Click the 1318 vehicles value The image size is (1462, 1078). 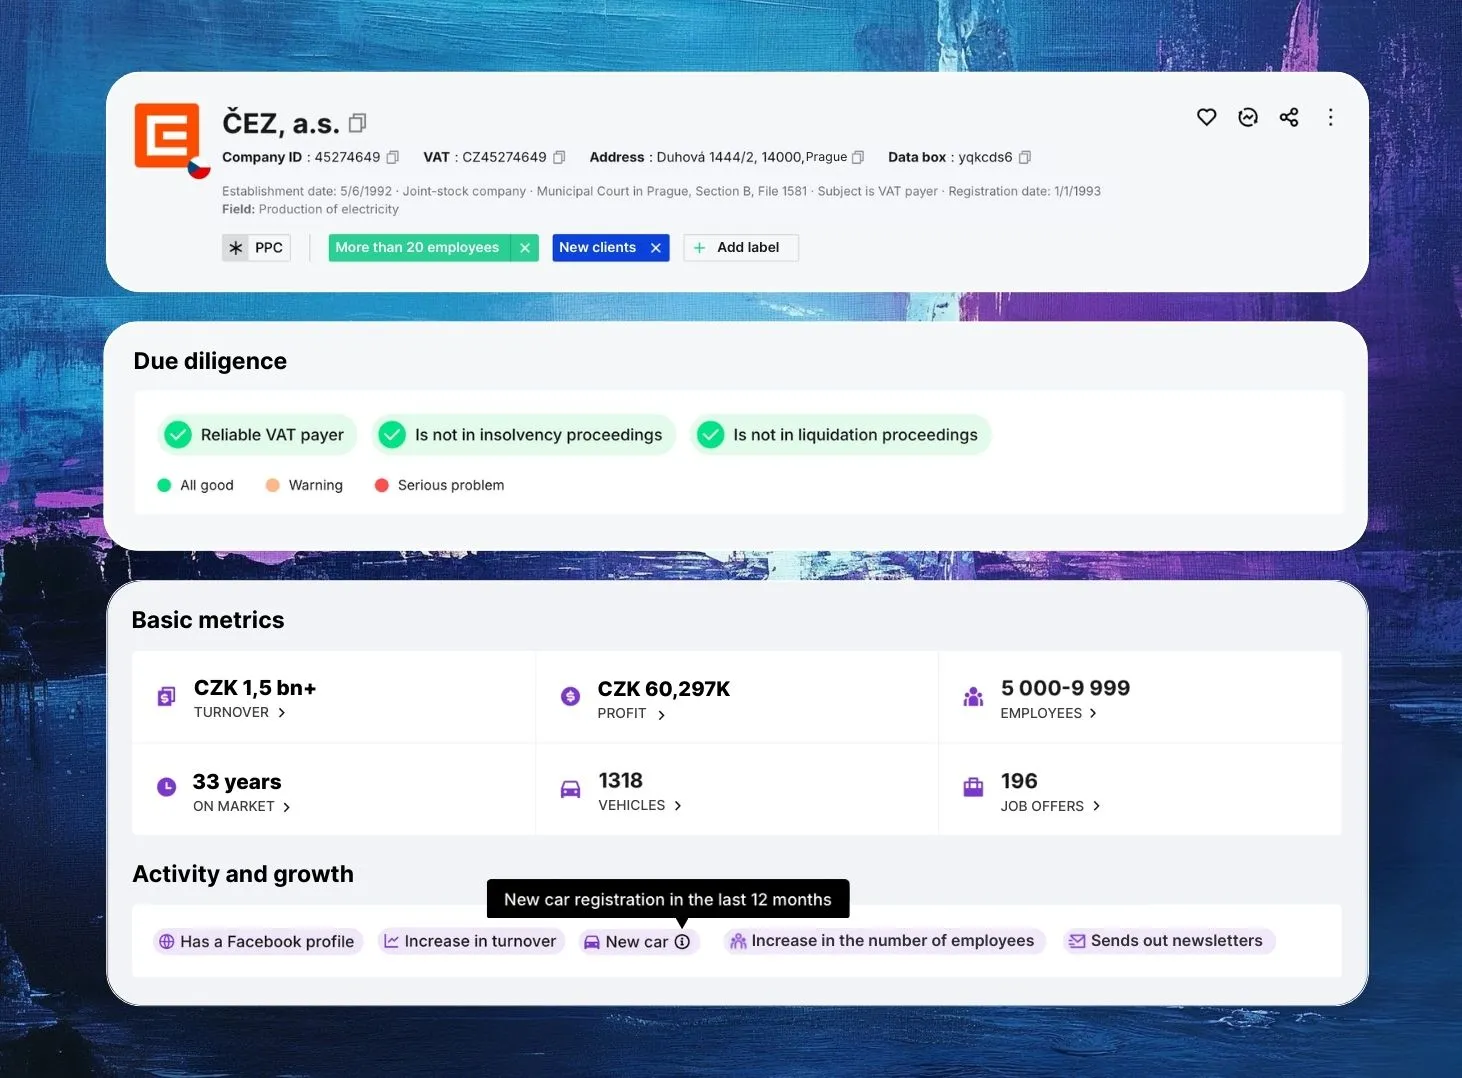coord(621,780)
